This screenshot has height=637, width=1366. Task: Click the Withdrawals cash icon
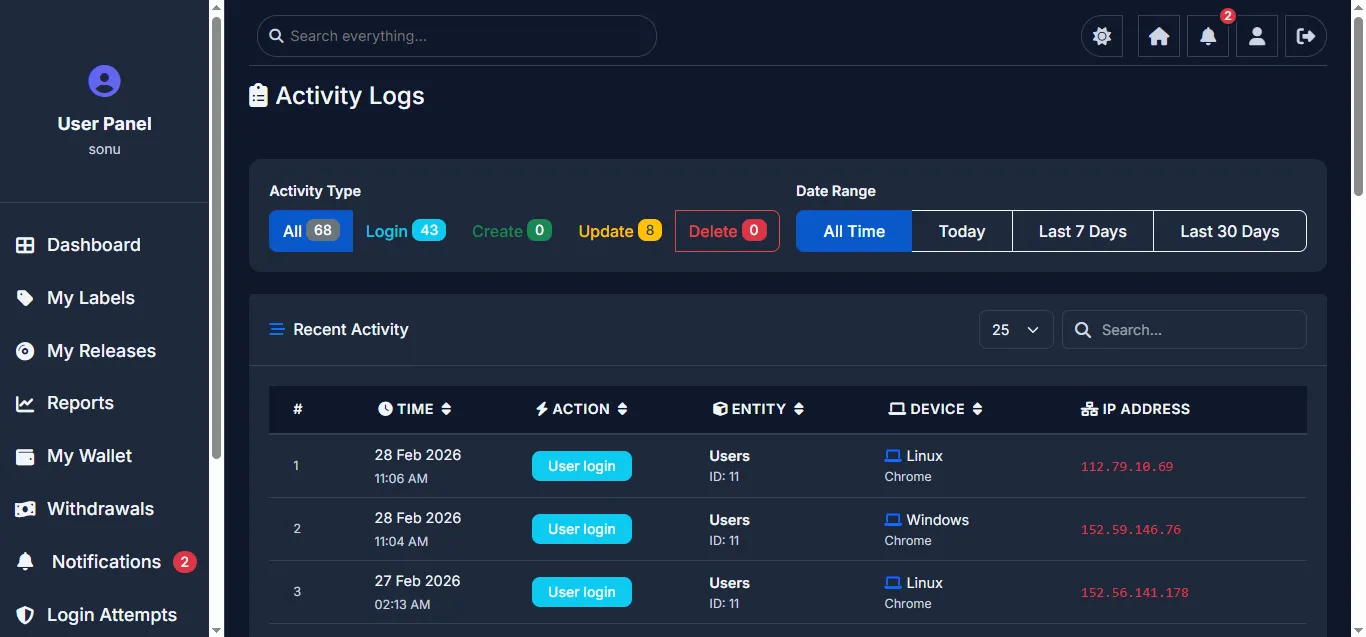coord(25,509)
